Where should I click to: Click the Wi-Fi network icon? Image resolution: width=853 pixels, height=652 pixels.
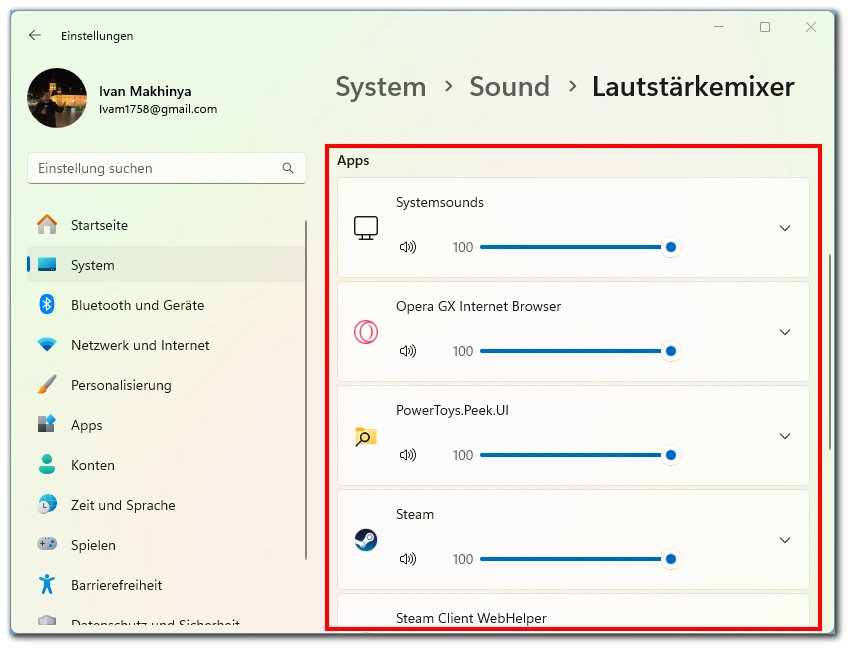(47, 345)
